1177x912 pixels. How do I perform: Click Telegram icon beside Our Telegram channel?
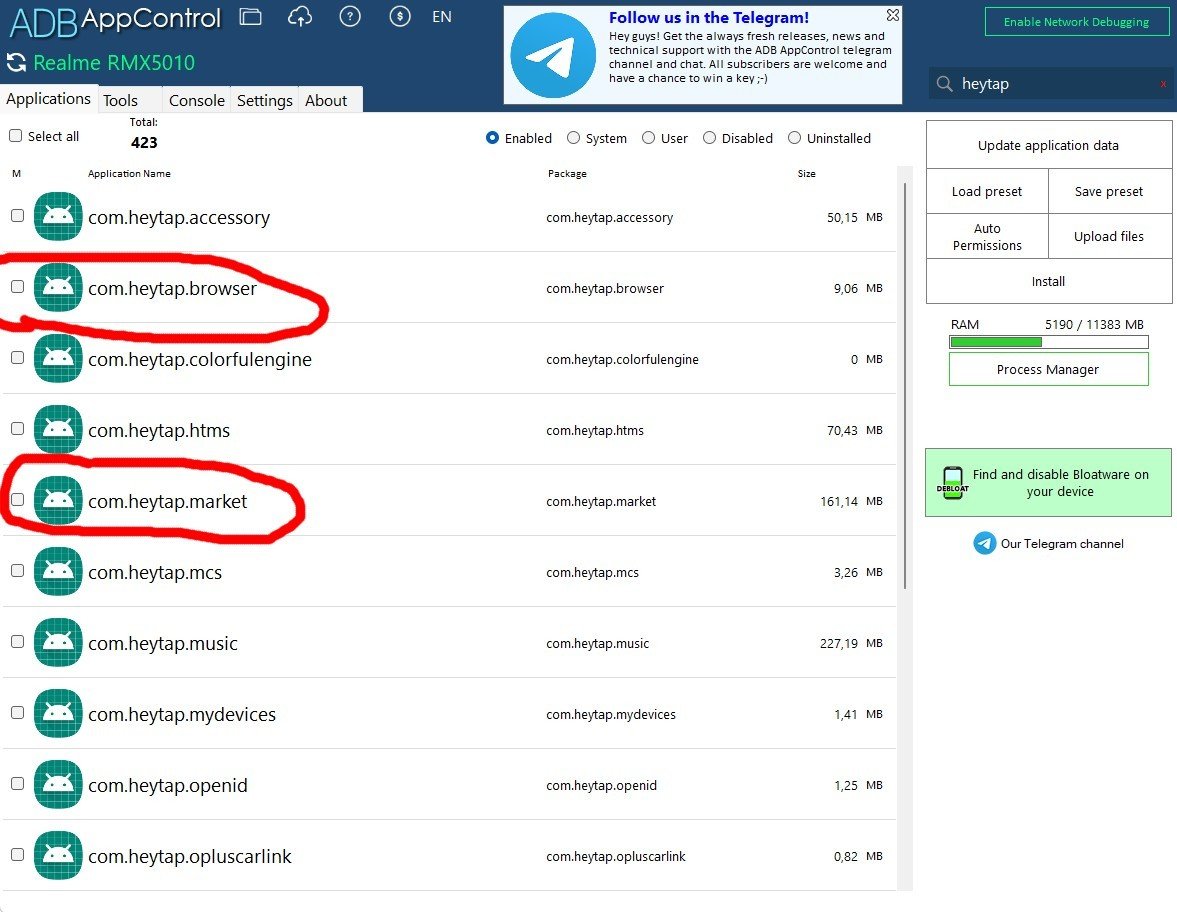coord(985,543)
